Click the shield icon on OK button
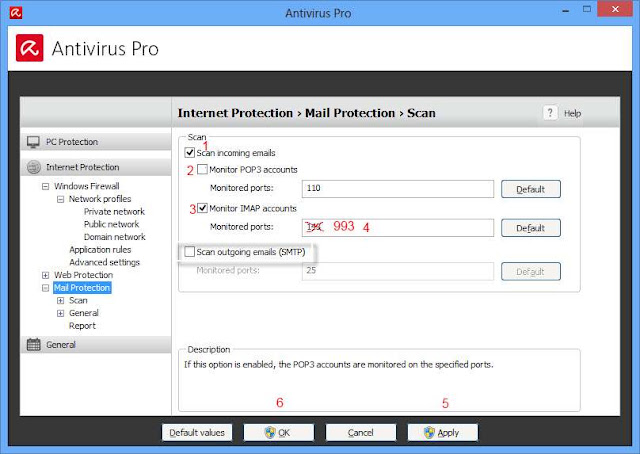 point(270,432)
